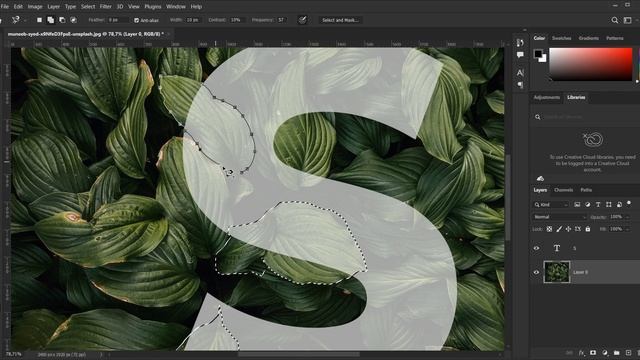Open the layer filter Kind dropdown
640x360 pixels.
coord(551,204)
